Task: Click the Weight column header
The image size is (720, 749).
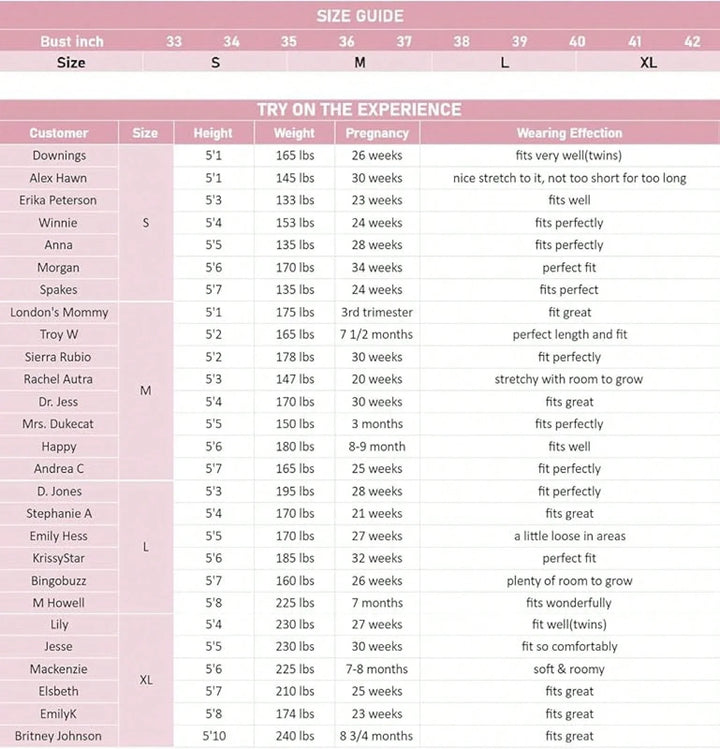Action: [293, 133]
